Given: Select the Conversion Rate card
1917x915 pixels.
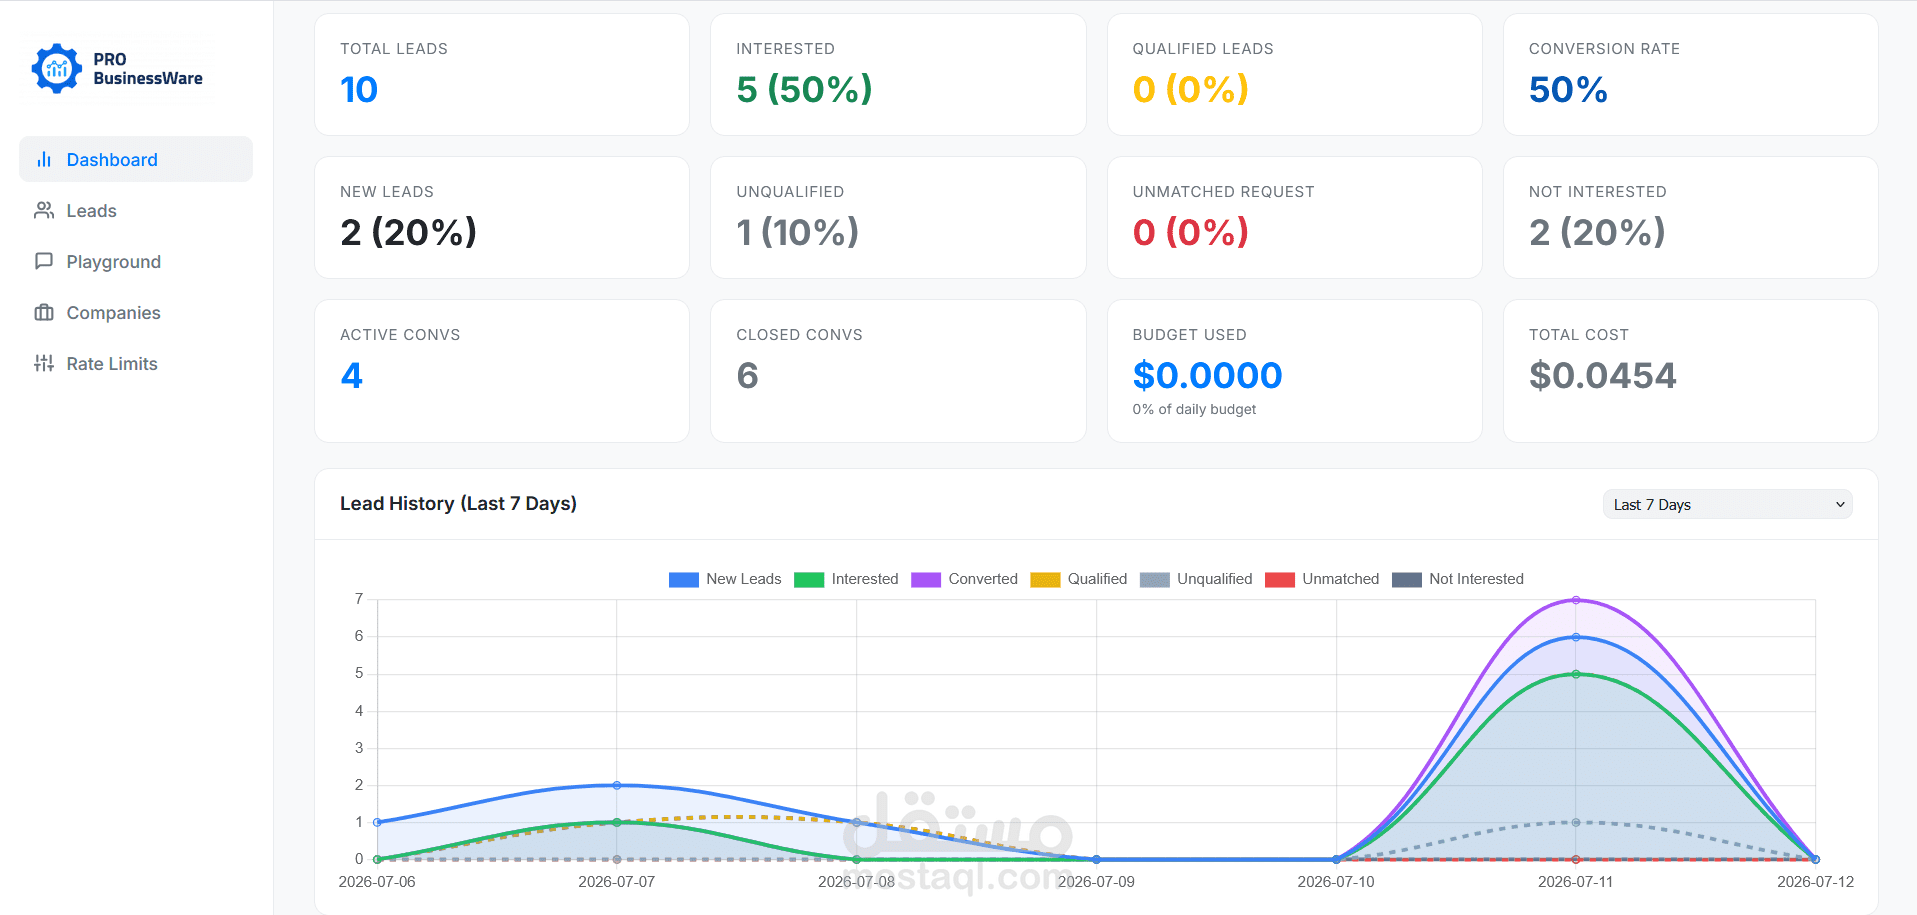Looking at the screenshot, I should (1690, 75).
